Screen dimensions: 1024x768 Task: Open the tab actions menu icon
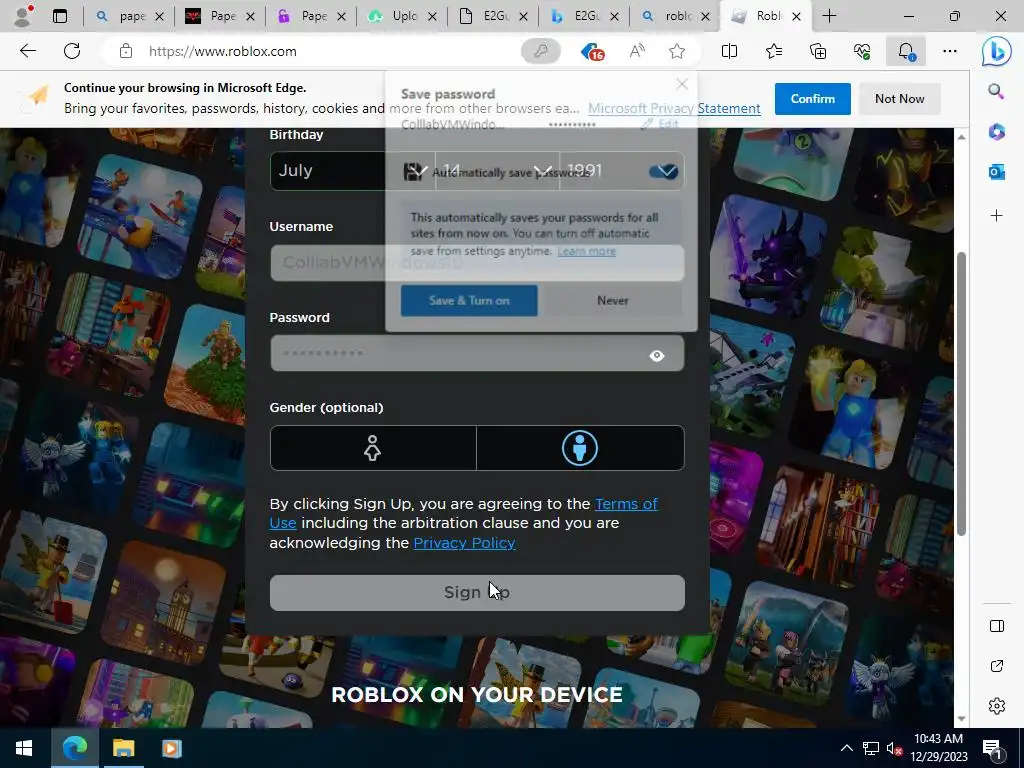coord(60,16)
